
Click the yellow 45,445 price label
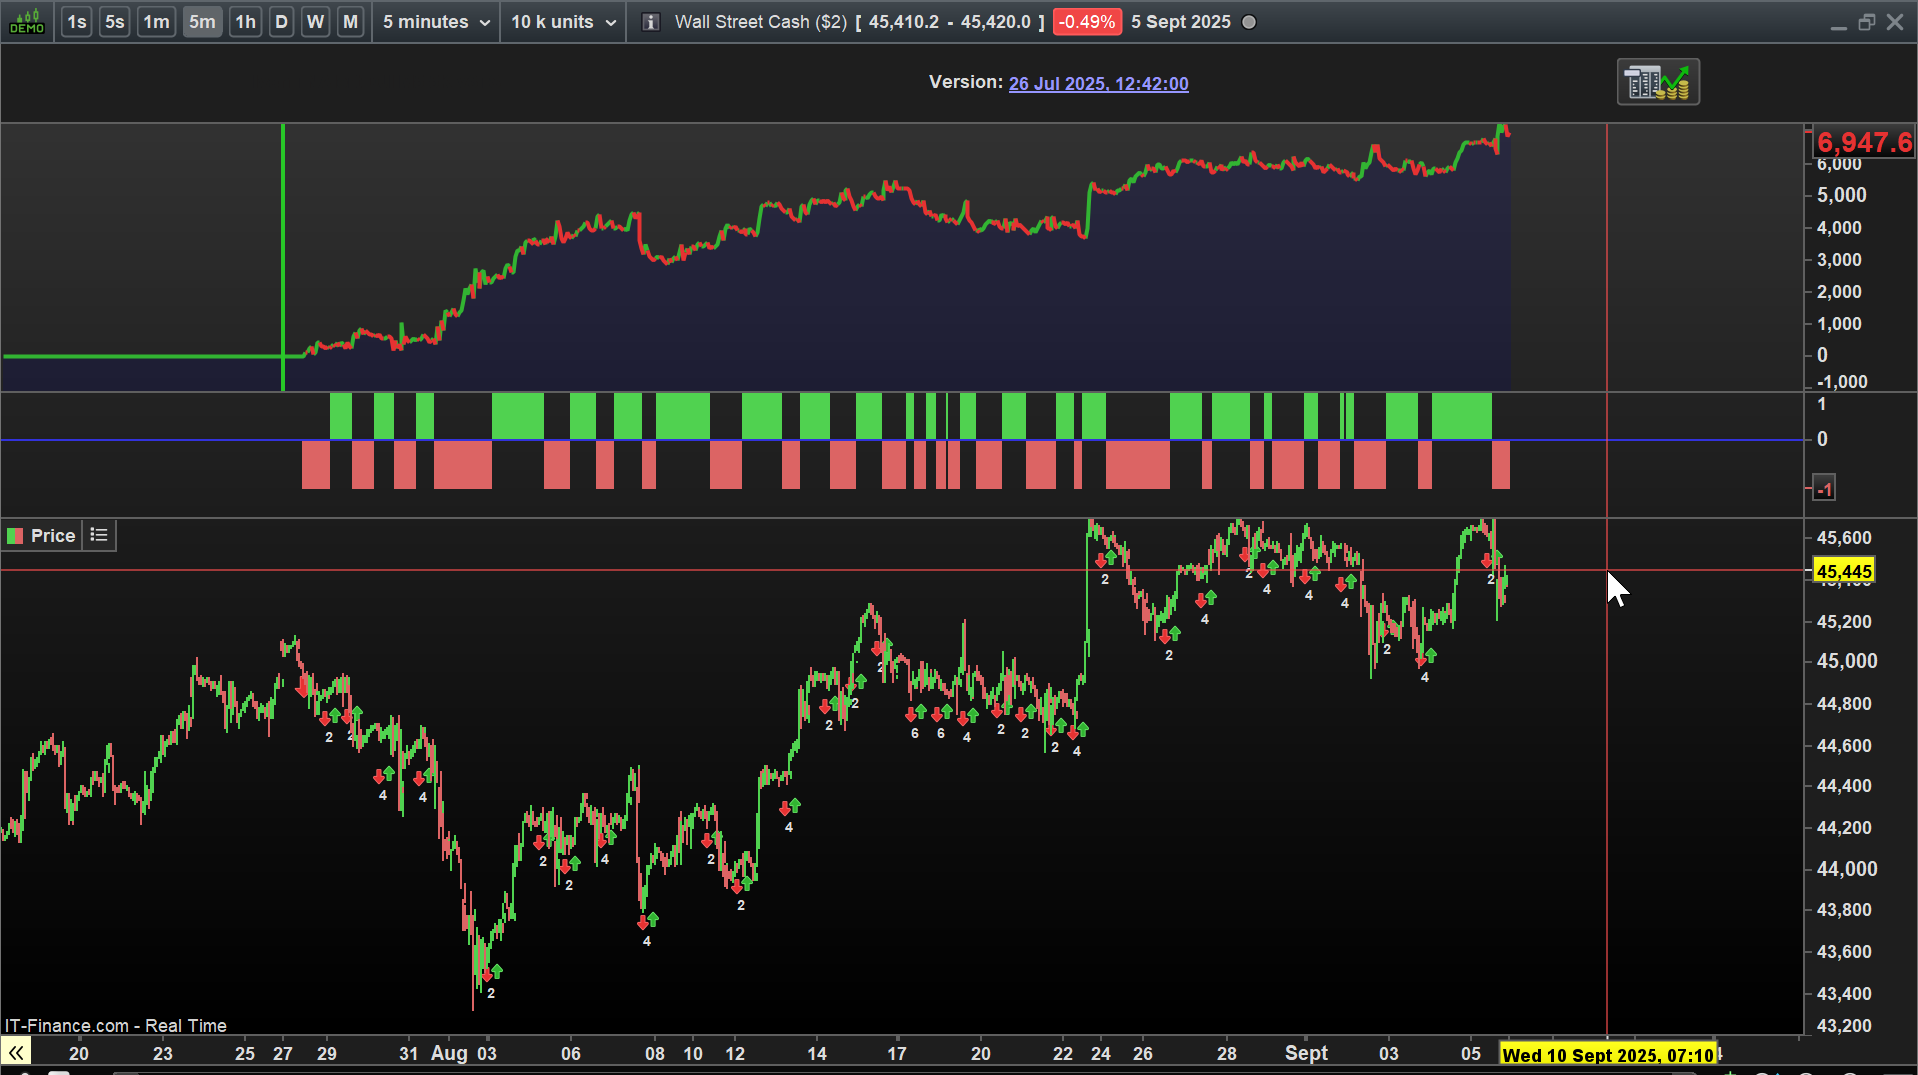pyautogui.click(x=1843, y=571)
